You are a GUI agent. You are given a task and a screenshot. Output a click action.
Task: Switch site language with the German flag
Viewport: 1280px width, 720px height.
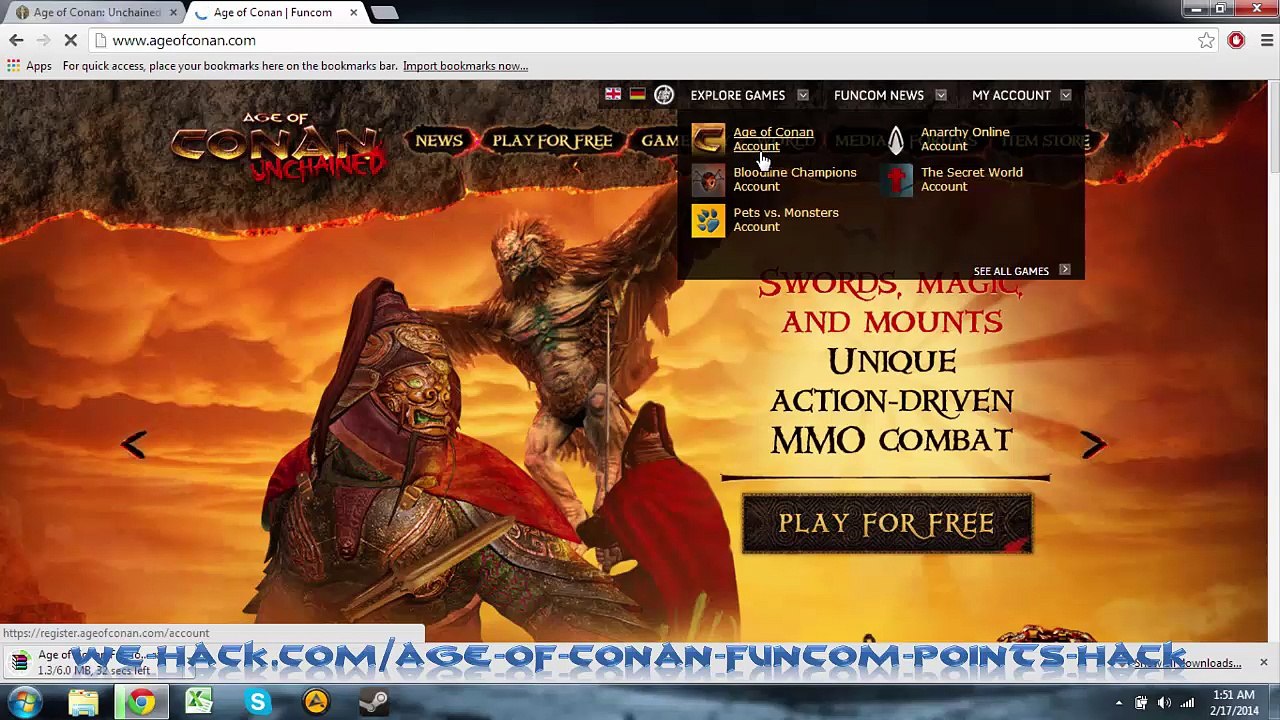click(637, 94)
